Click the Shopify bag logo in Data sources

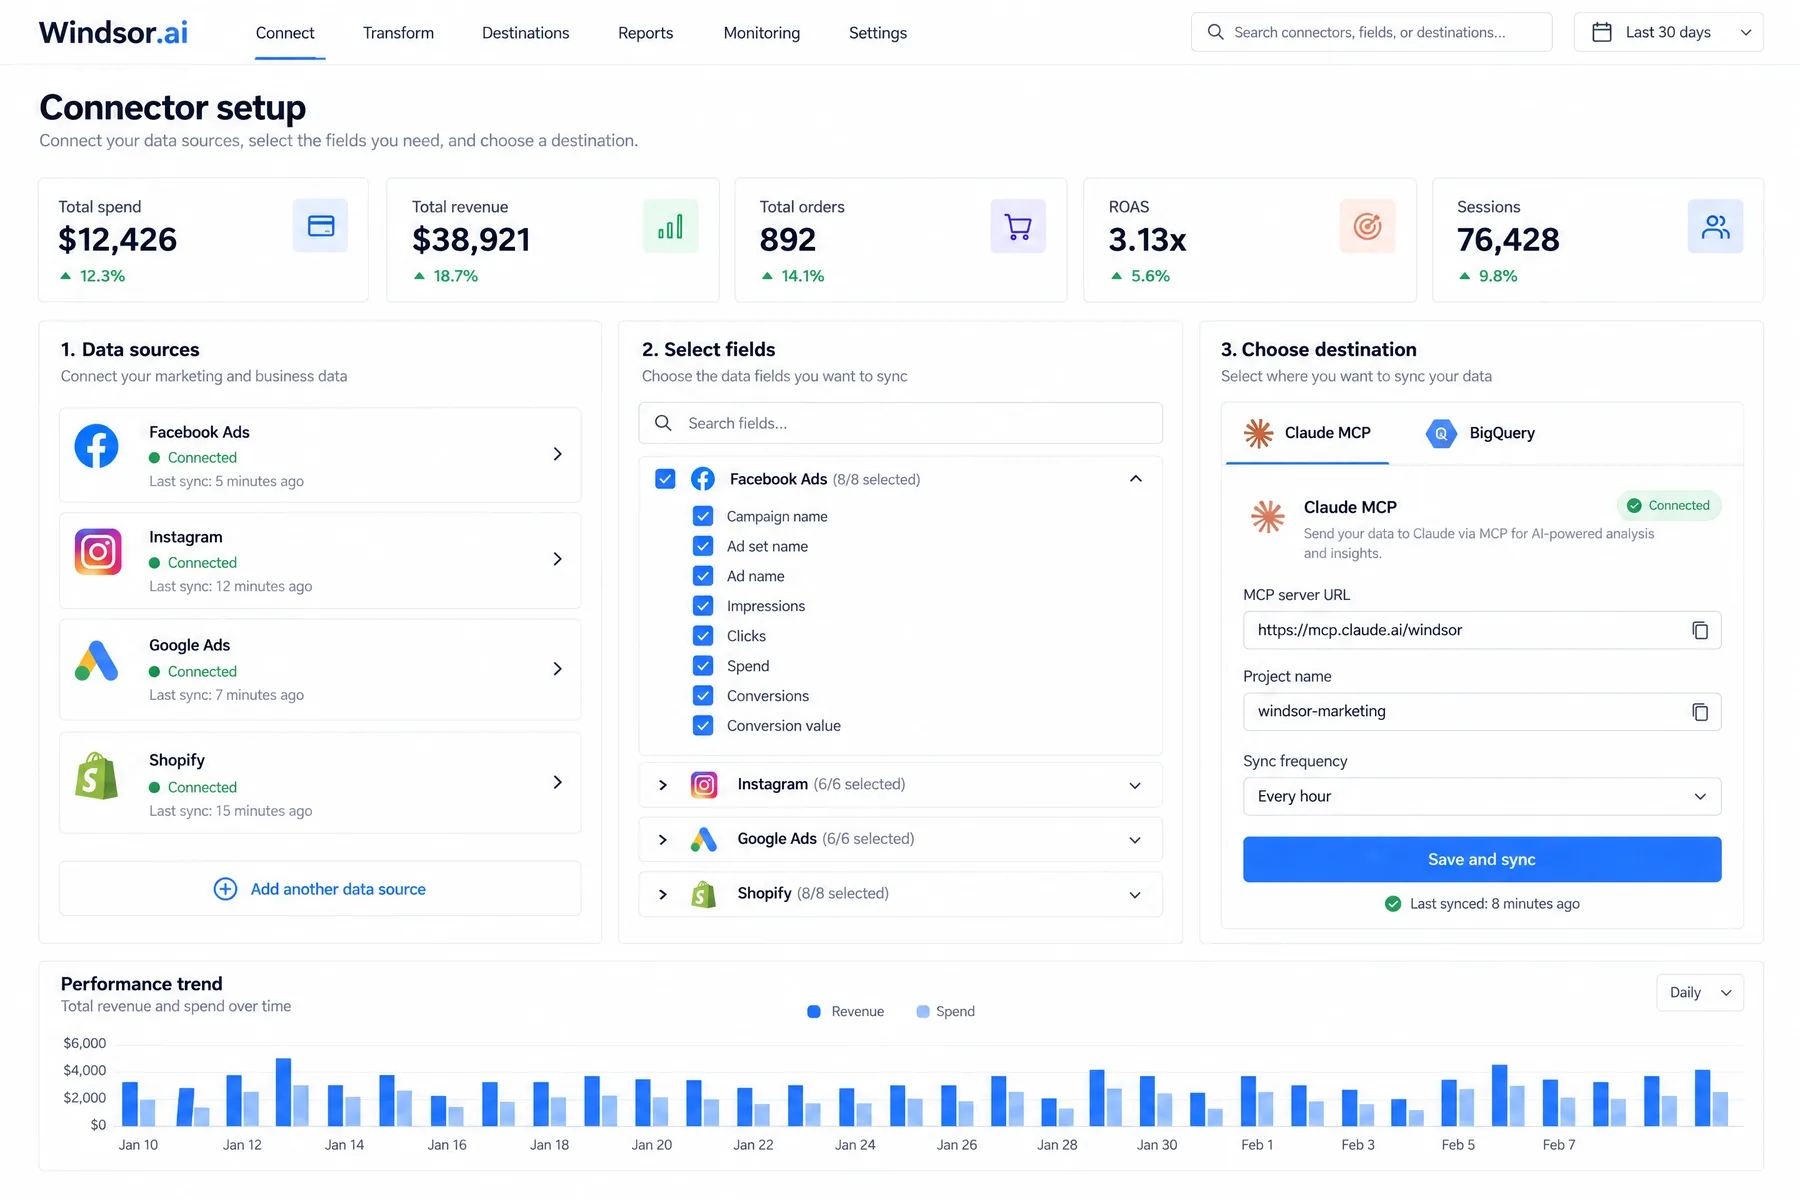click(x=96, y=776)
